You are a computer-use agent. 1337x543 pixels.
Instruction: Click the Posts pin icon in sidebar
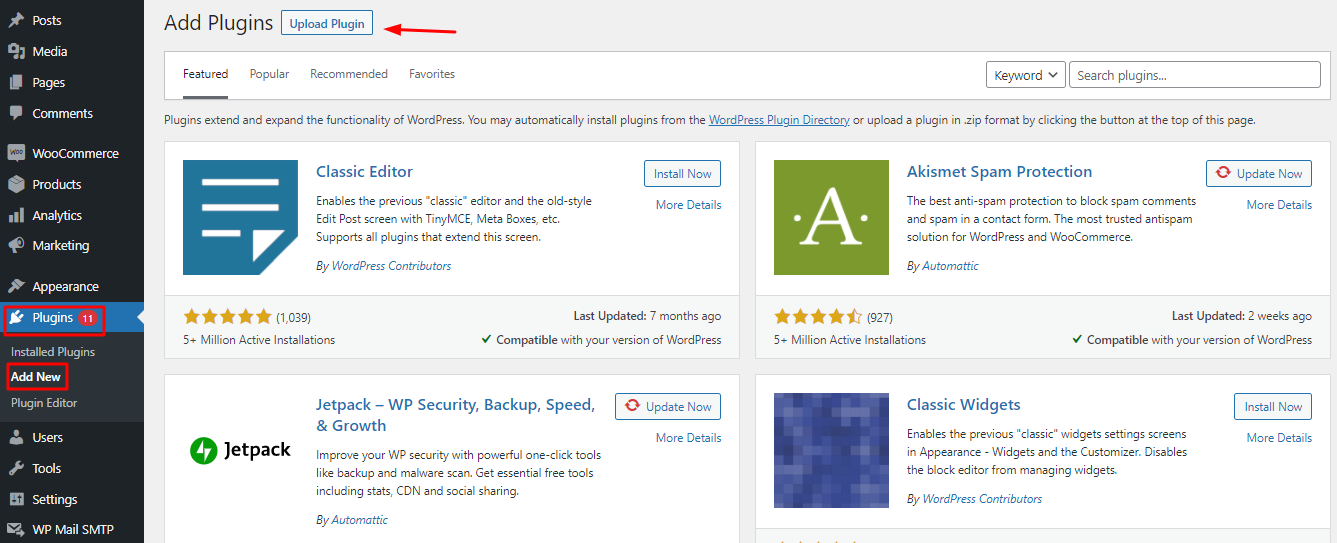[x=16, y=20]
